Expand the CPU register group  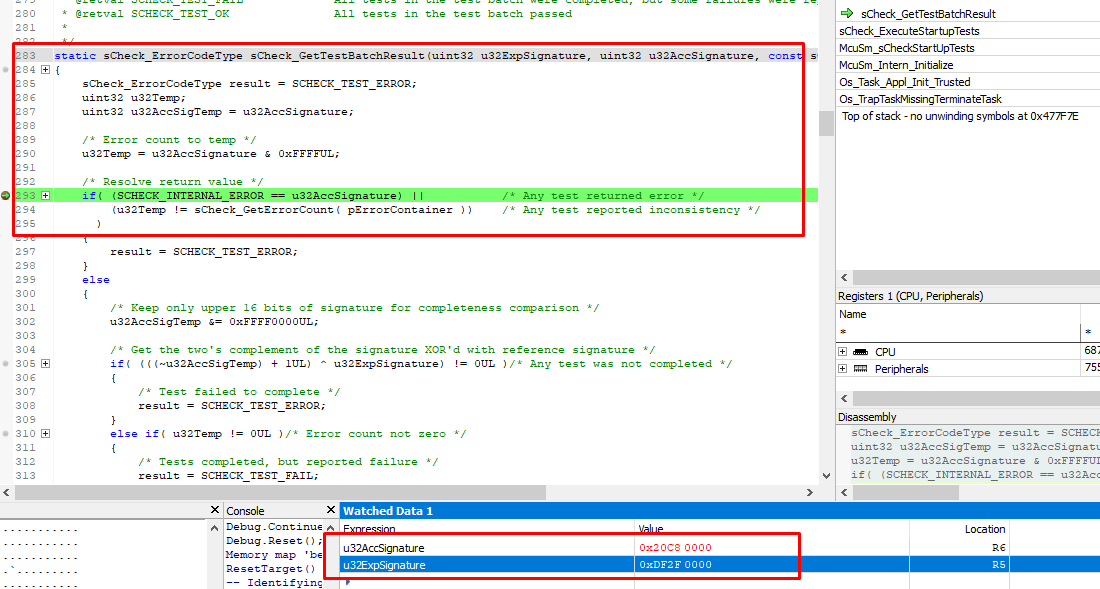coord(843,352)
